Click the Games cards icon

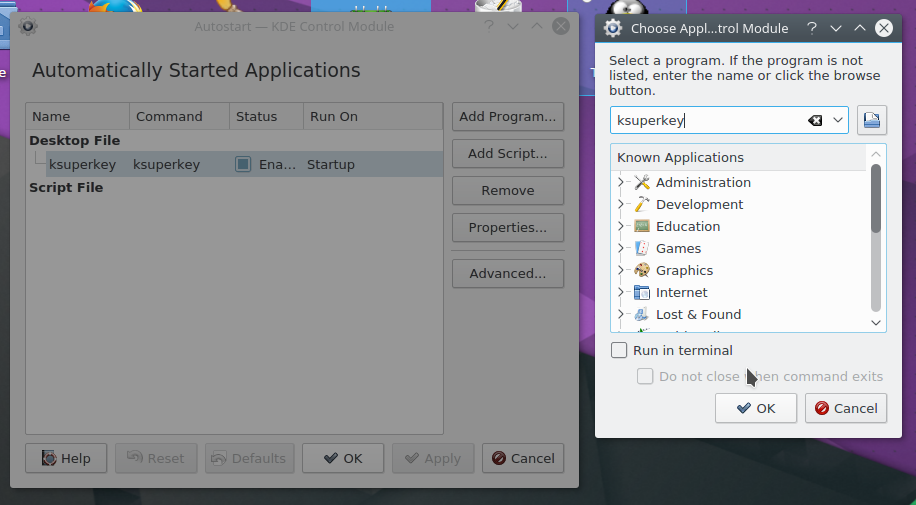pos(642,248)
